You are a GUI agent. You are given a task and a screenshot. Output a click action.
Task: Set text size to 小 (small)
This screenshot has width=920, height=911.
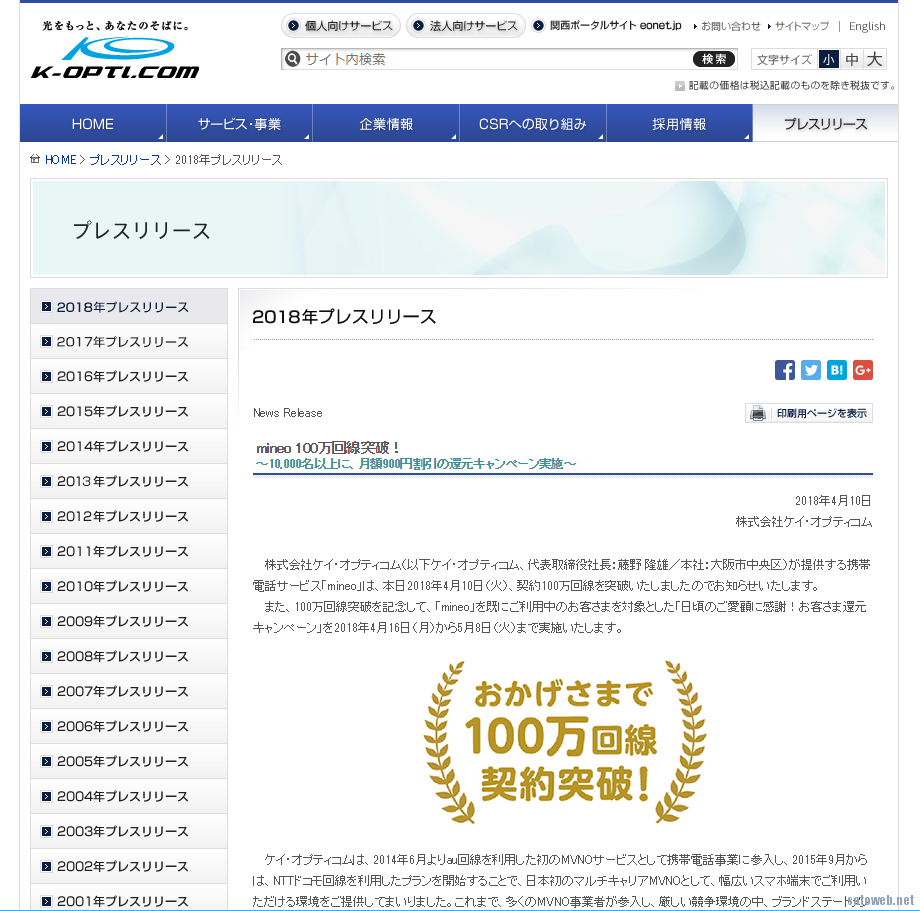coord(828,59)
